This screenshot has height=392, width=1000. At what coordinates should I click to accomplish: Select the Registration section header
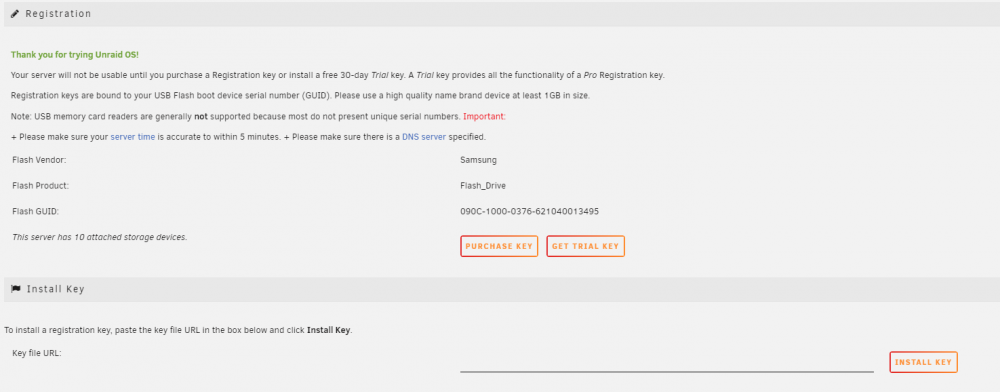500,13
